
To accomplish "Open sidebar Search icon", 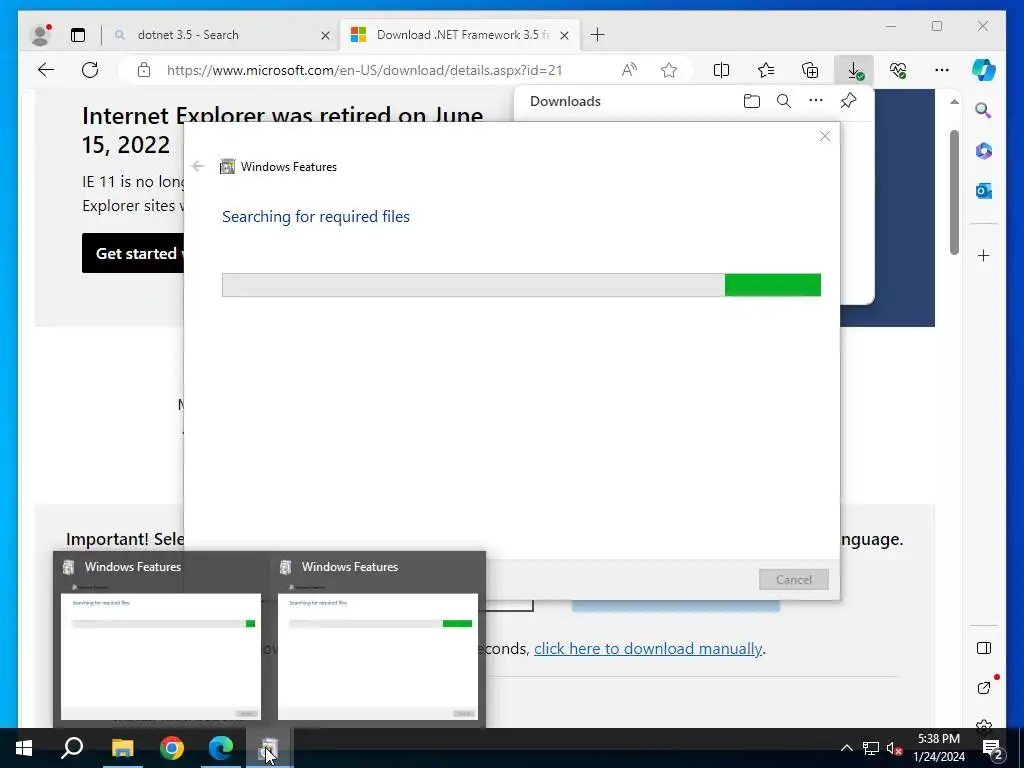I will [x=984, y=110].
